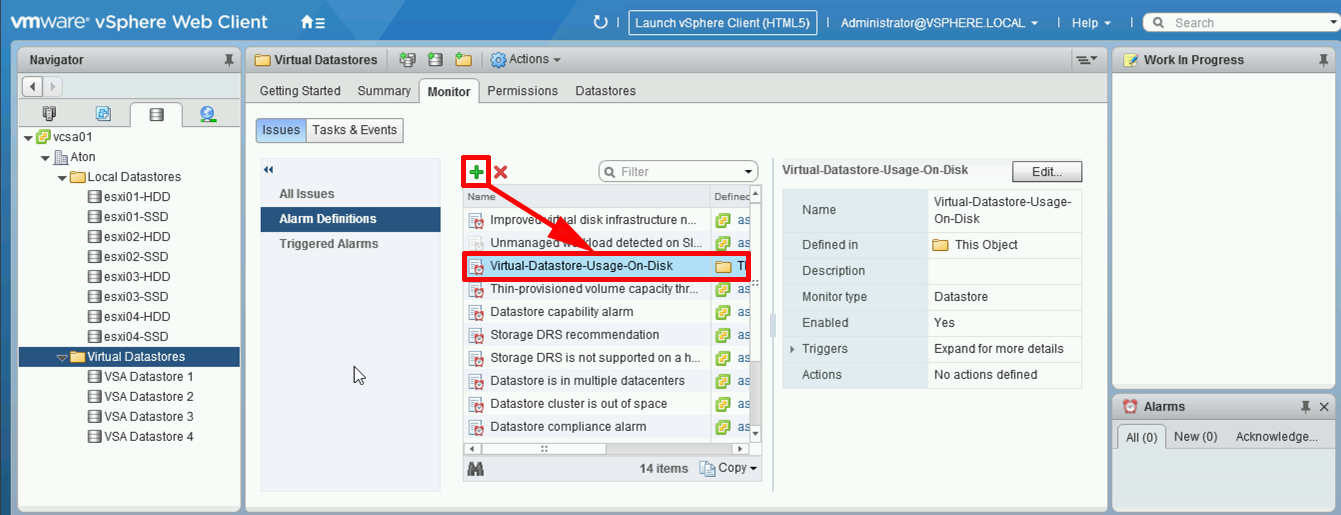Pin the Navigator panel

click(229, 60)
